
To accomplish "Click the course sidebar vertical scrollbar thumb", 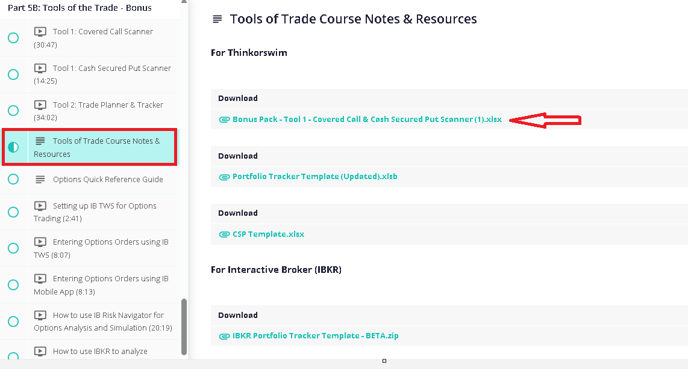I will 184,327.
